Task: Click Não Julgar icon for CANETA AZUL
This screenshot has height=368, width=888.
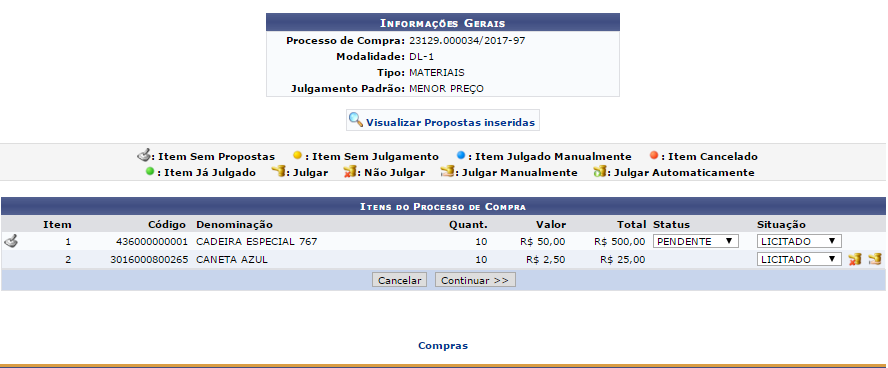Action: click(855, 259)
